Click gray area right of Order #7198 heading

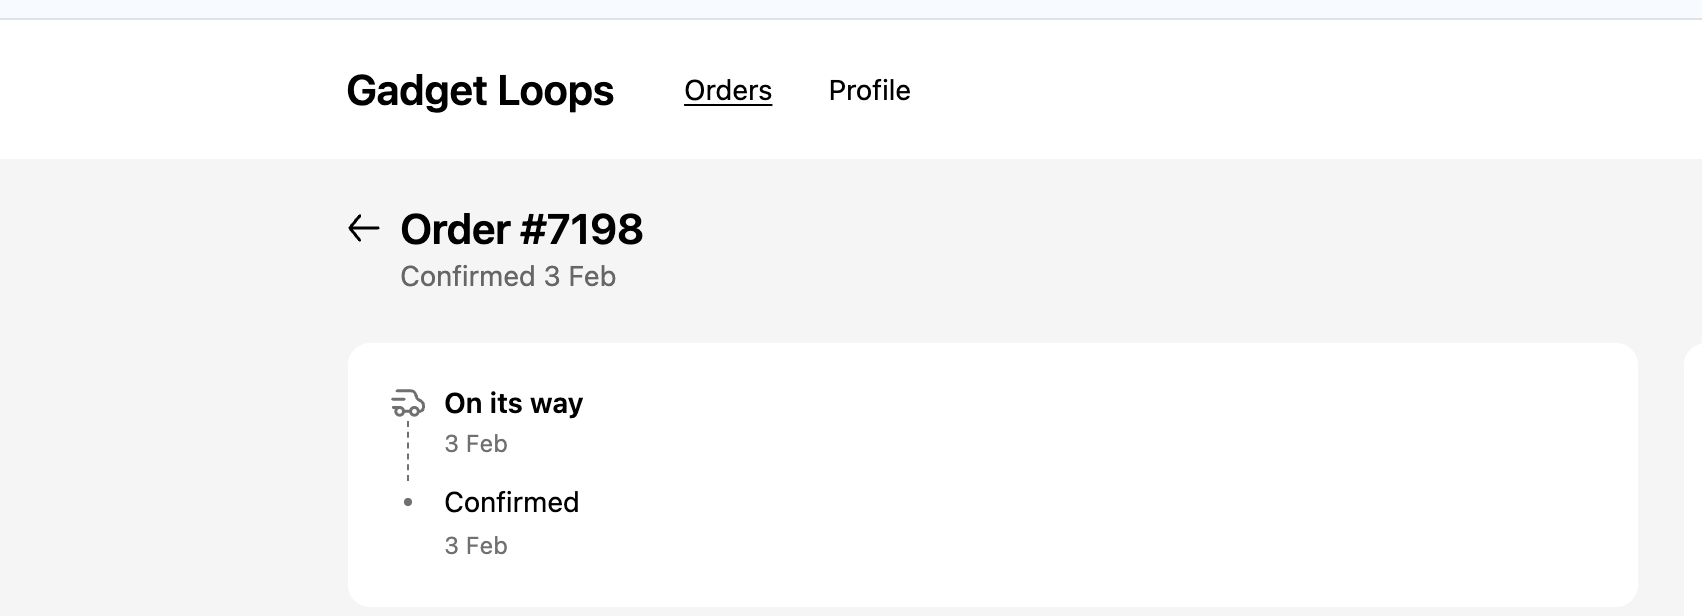click(1100, 230)
